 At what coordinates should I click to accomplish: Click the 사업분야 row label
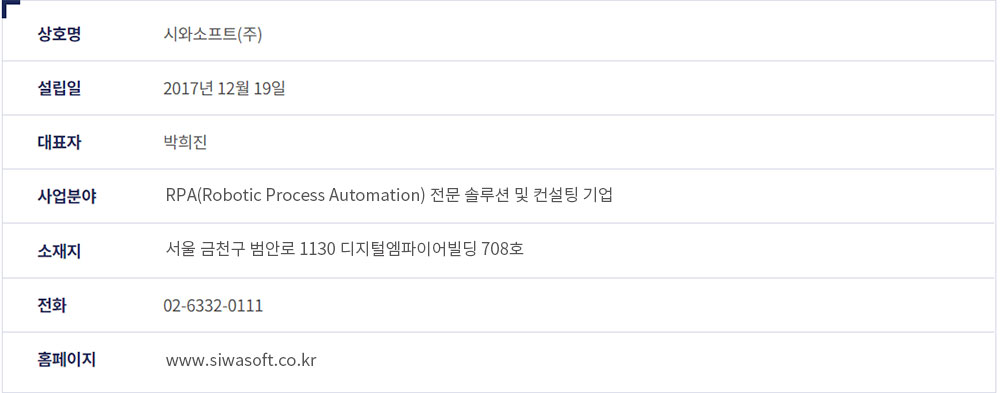click(67, 196)
